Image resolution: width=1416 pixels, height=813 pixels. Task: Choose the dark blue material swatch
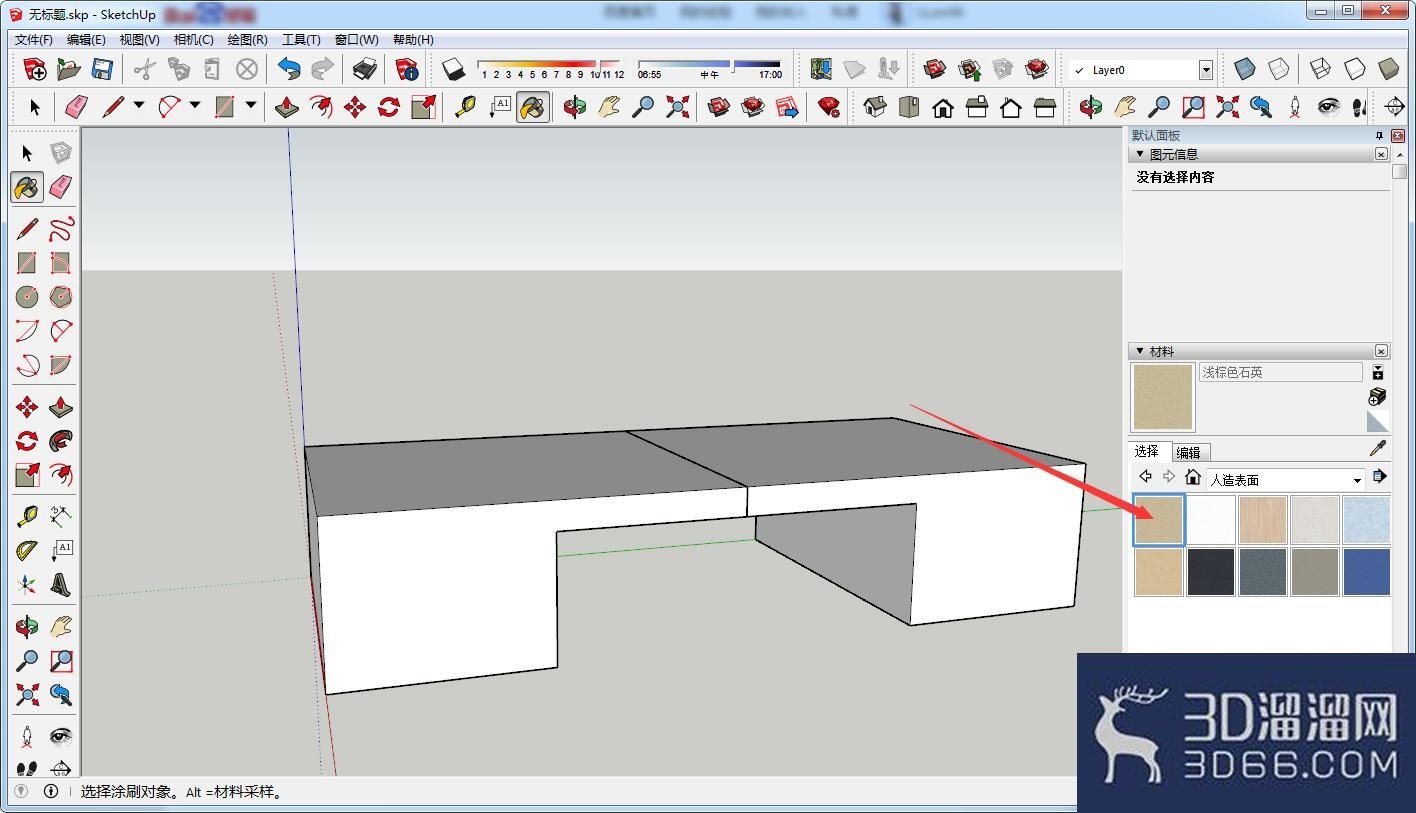point(1366,572)
